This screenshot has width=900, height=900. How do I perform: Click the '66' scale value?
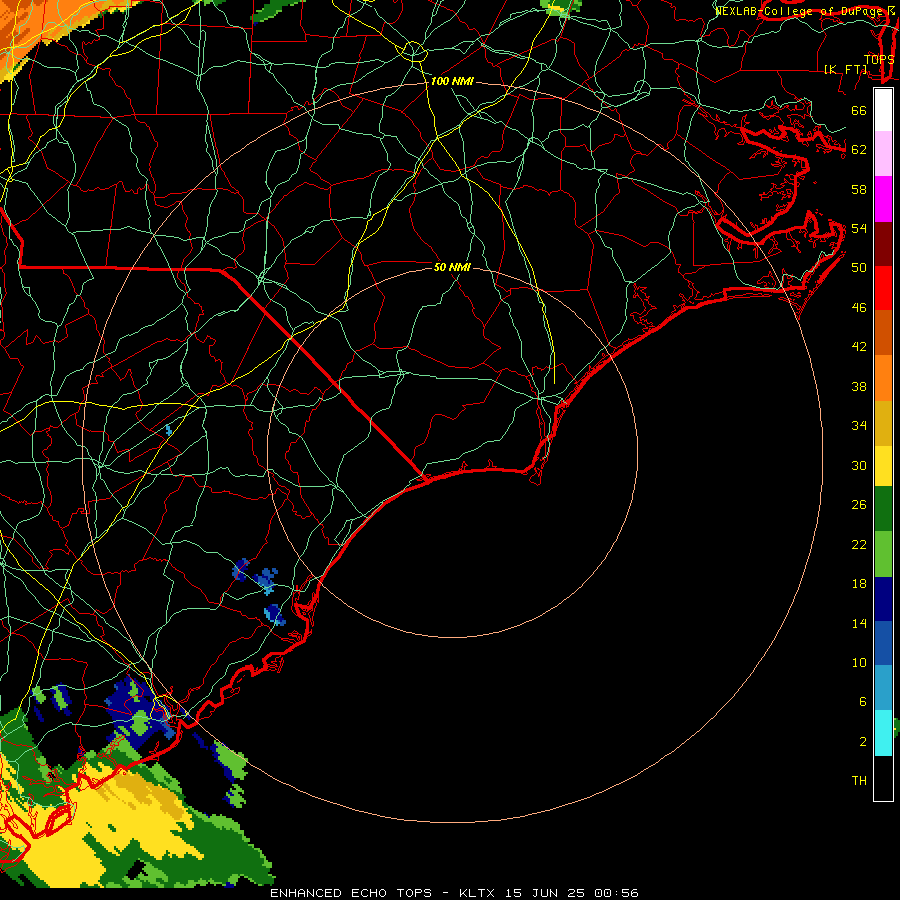(859, 110)
